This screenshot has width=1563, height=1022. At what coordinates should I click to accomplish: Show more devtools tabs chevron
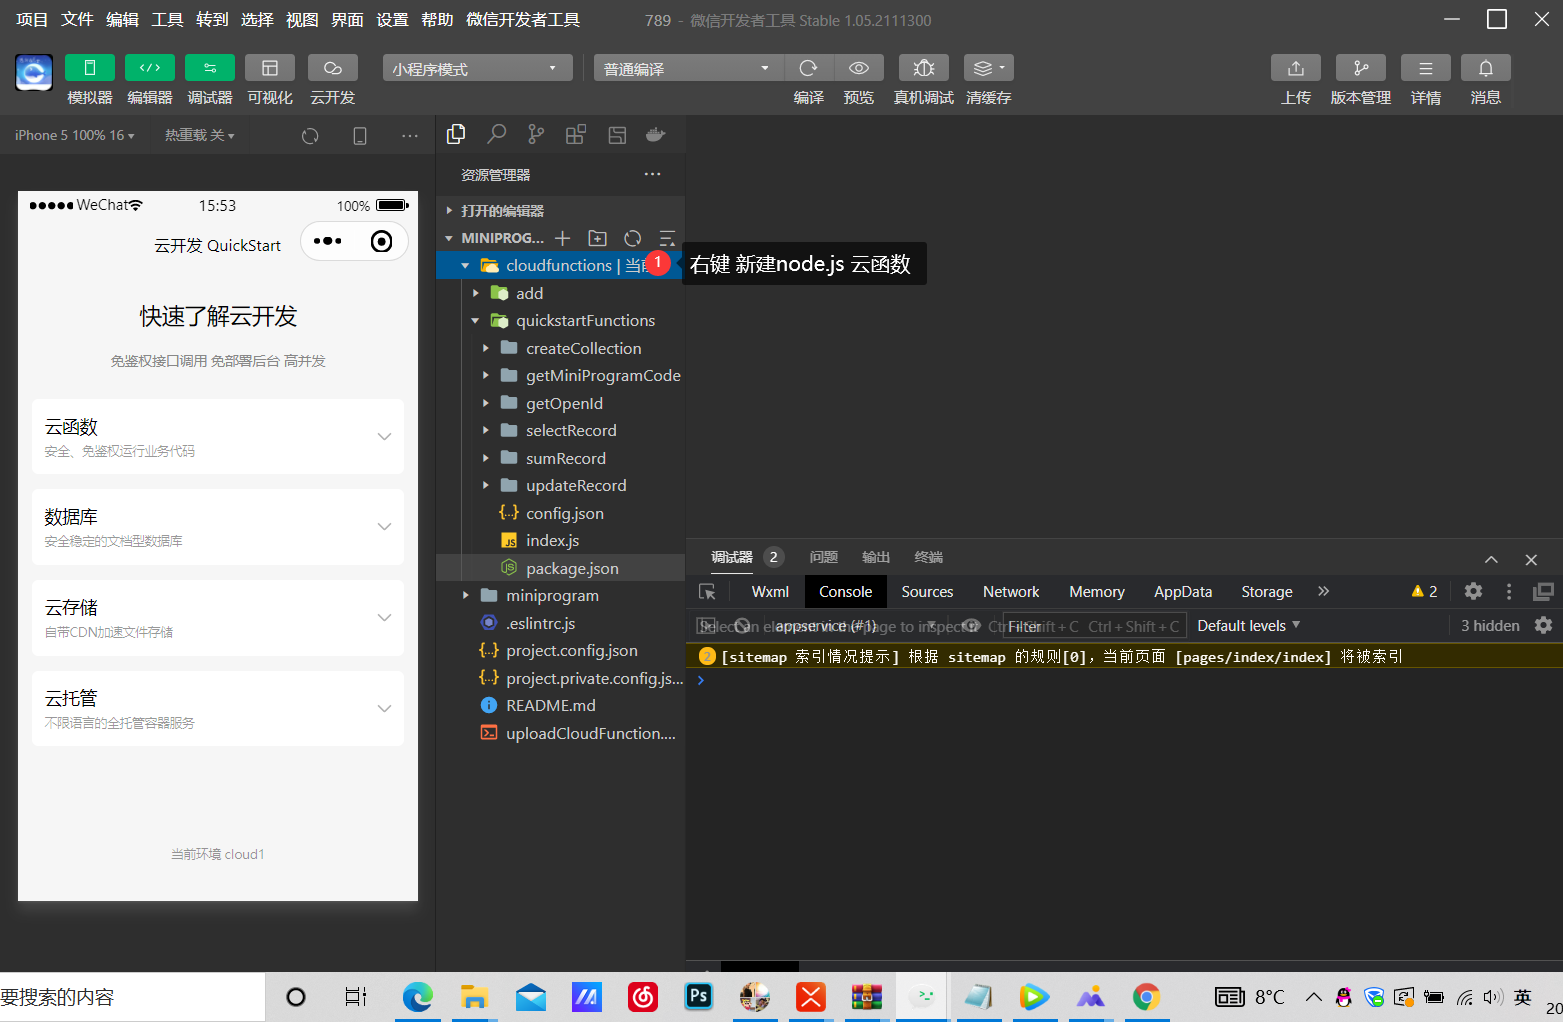tap(1323, 591)
